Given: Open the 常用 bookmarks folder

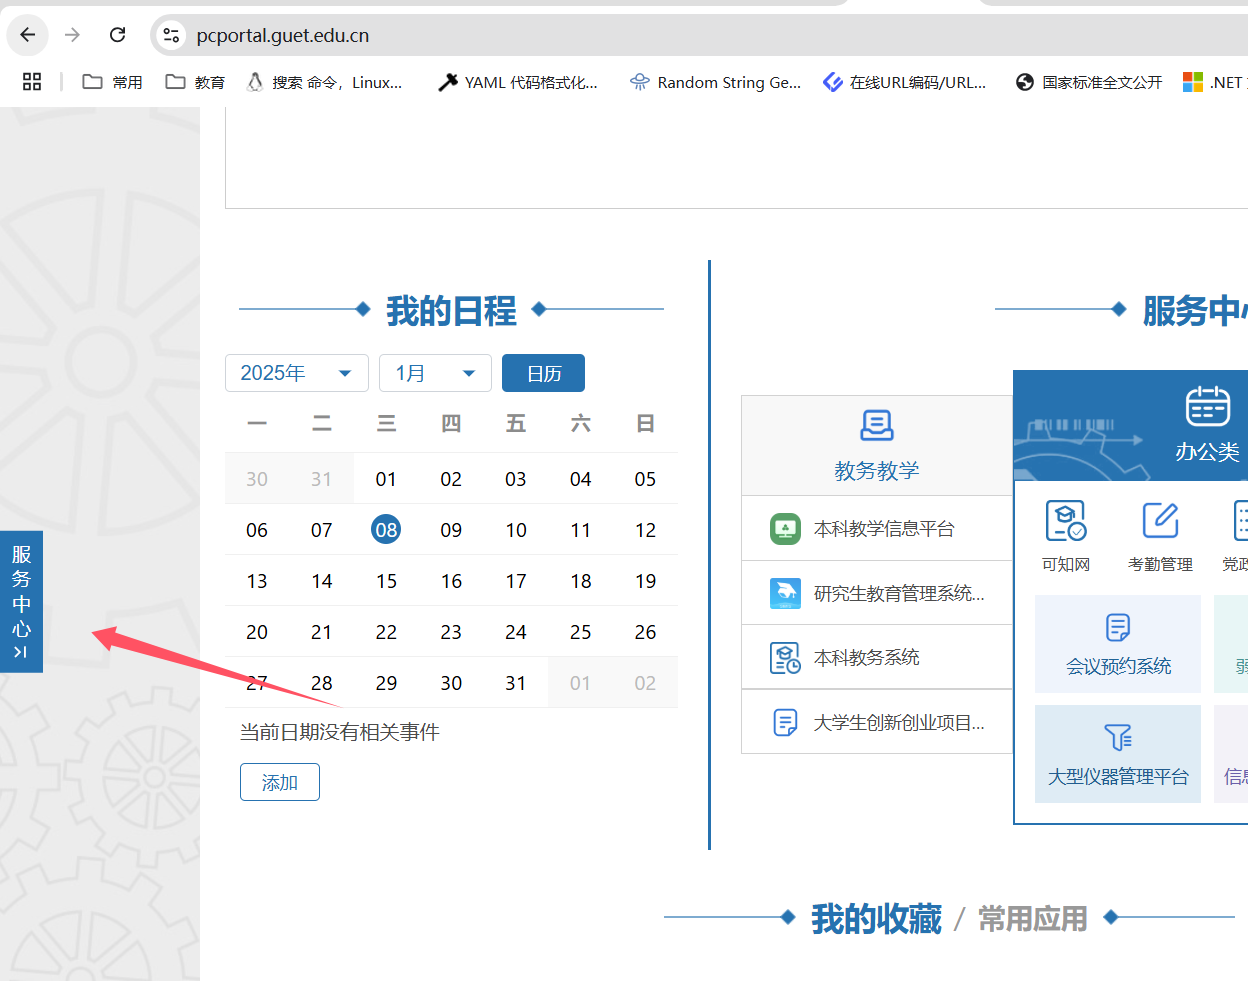Looking at the screenshot, I should click(x=112, y=82).
